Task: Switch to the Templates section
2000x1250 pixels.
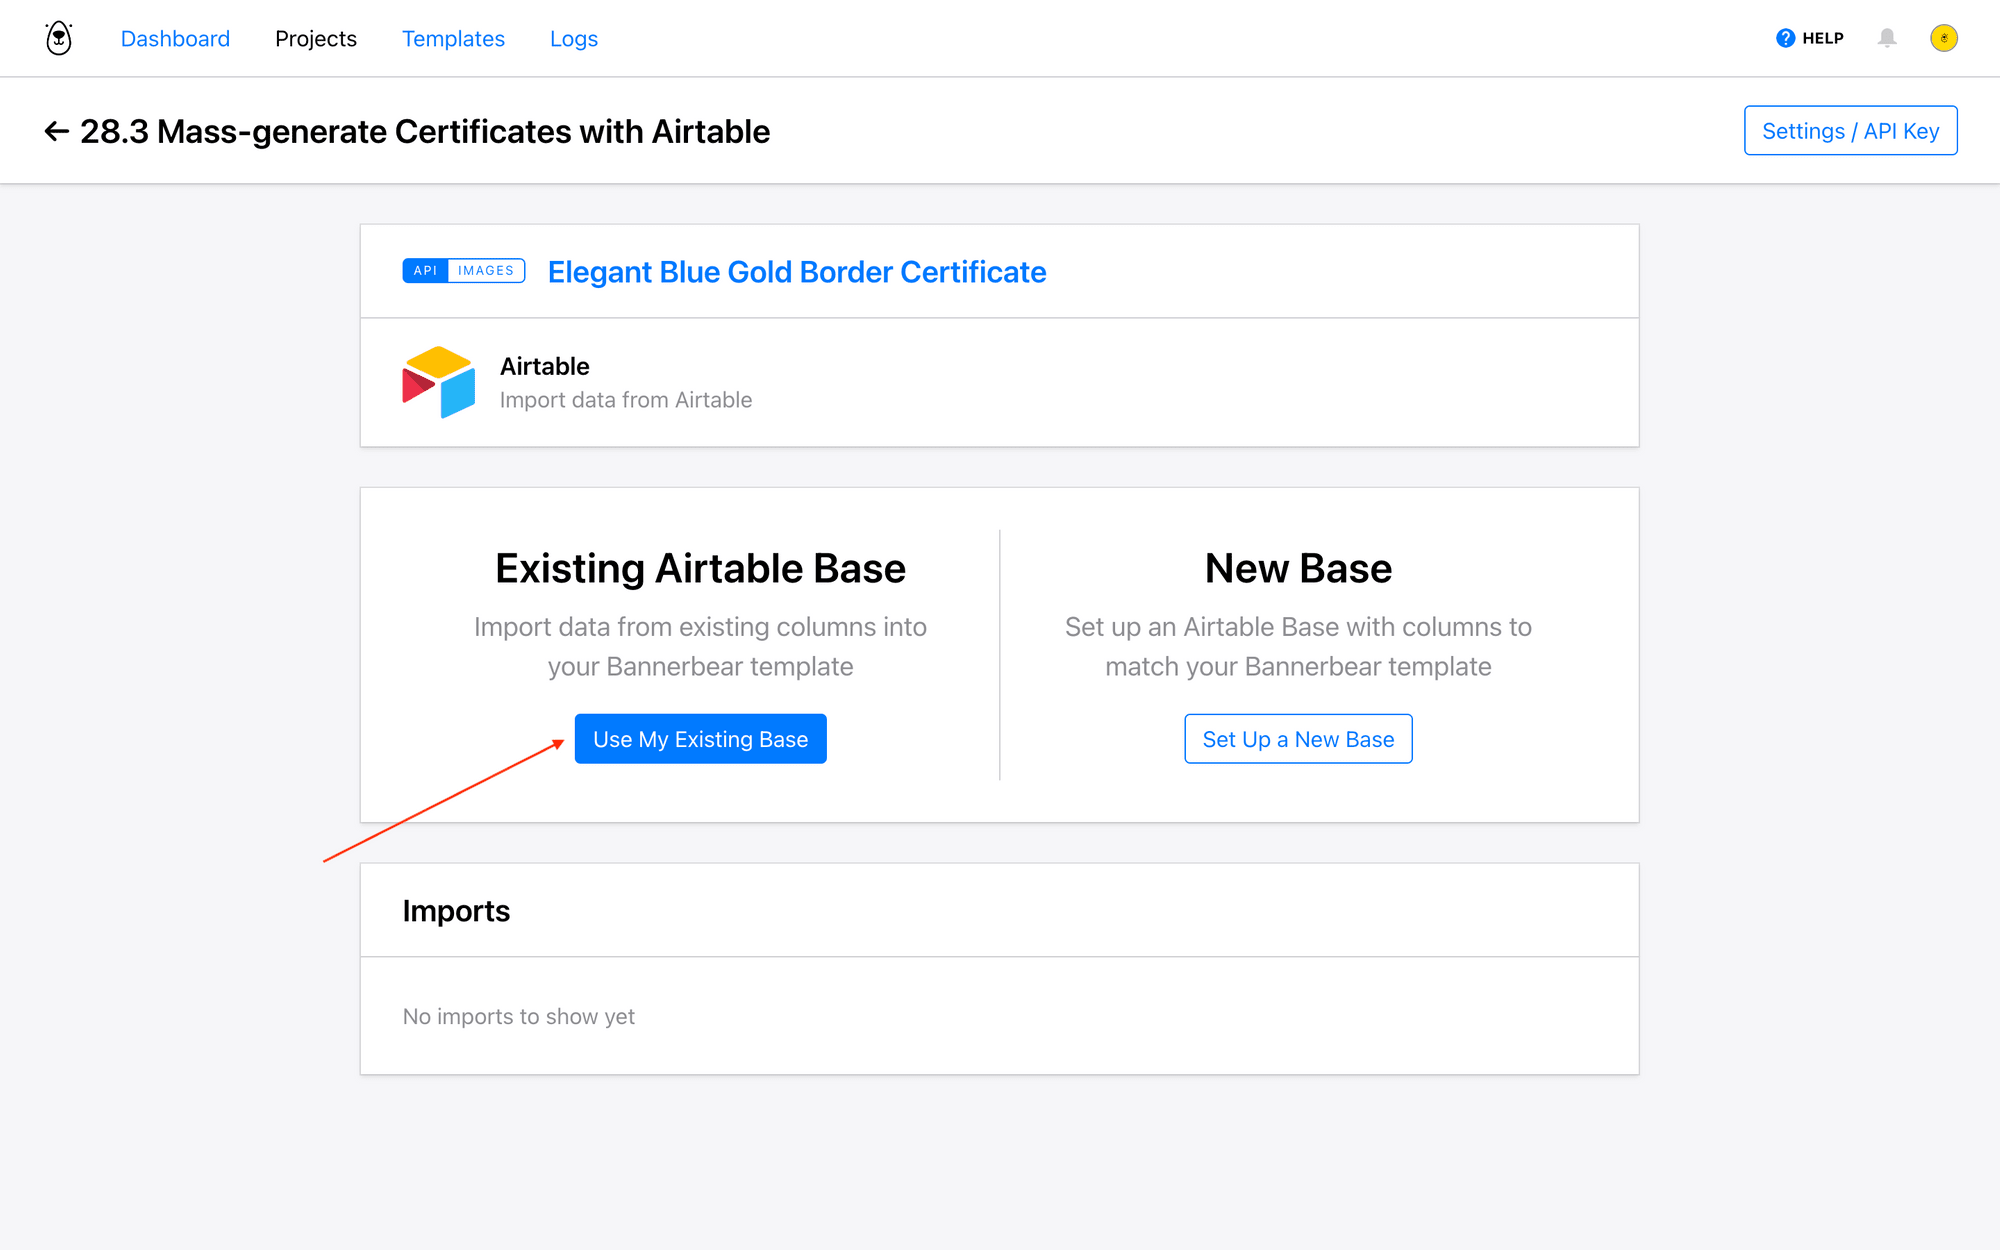Action: [453, 38]
